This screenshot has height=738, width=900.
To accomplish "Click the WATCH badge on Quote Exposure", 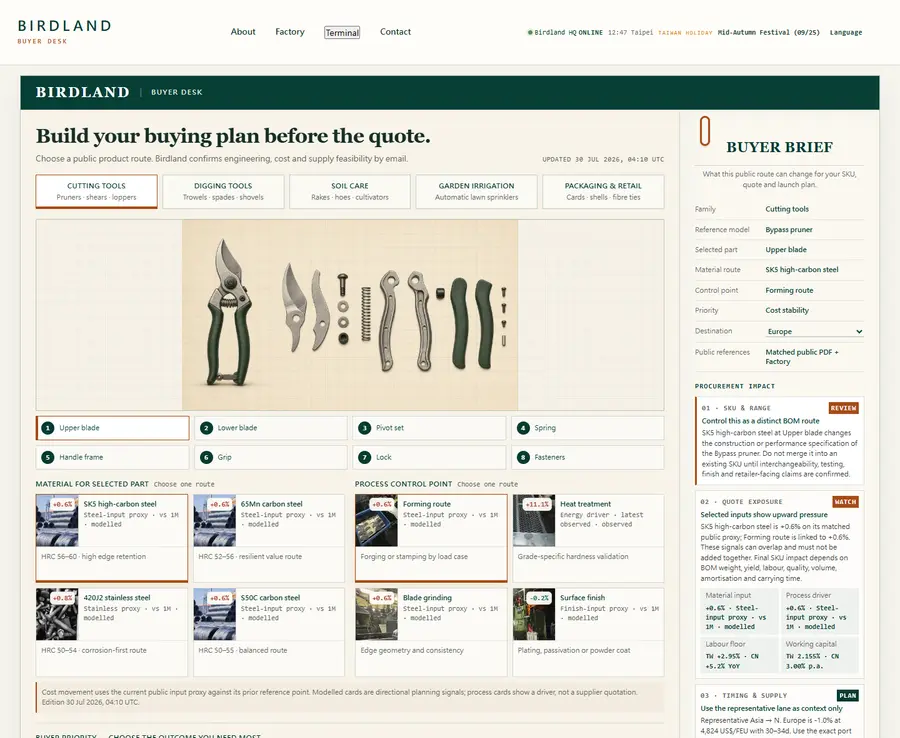I will (845, 502).
